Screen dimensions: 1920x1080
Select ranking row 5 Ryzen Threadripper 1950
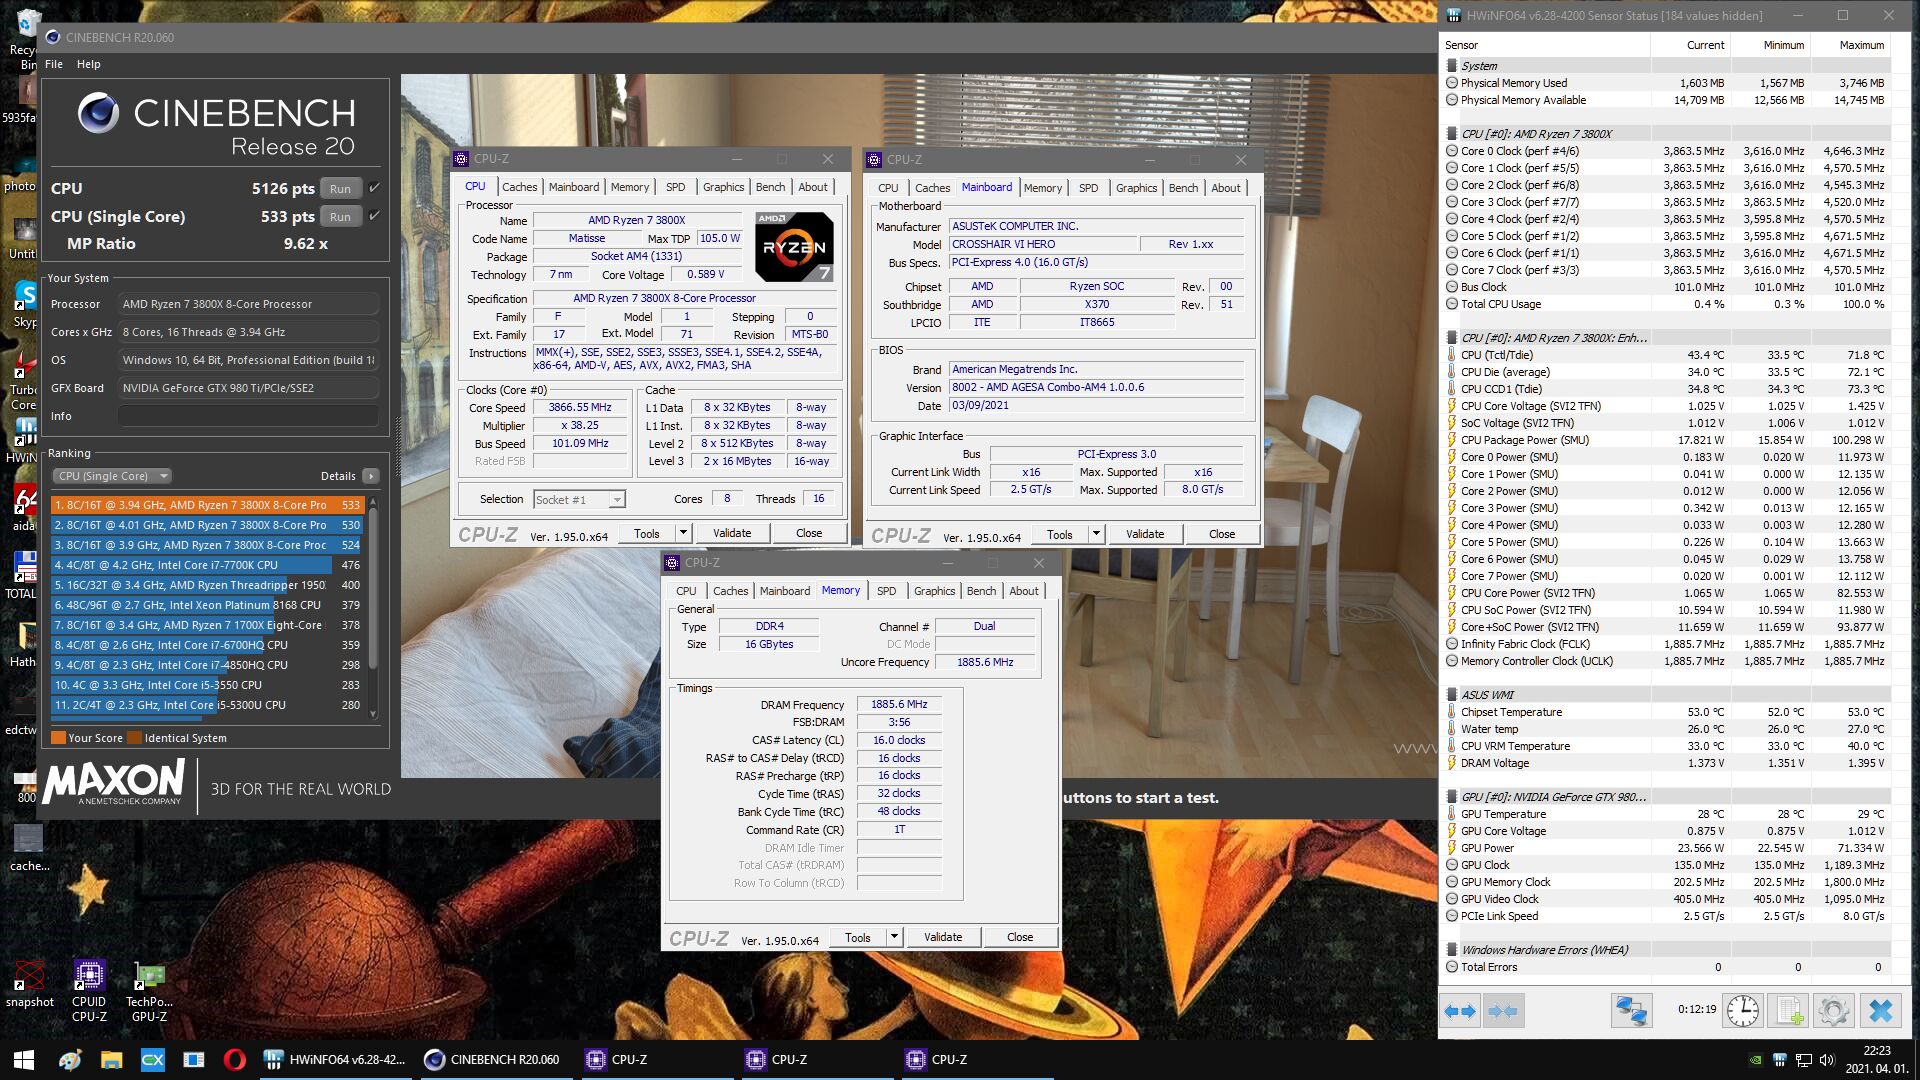[x=206, y=585]
